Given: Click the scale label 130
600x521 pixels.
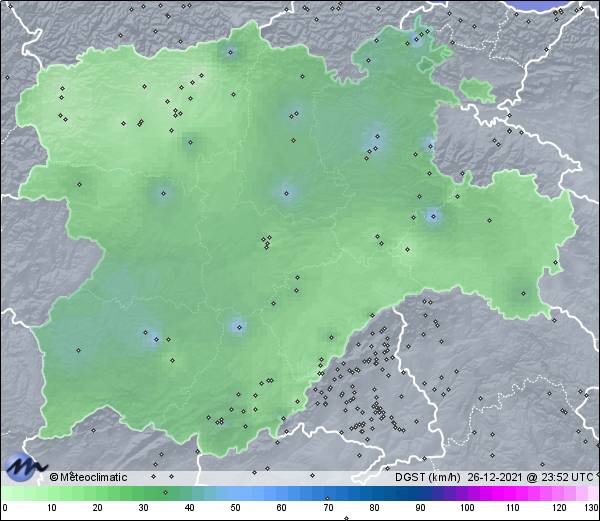Looking at the screenshot, I should (592, 508).
